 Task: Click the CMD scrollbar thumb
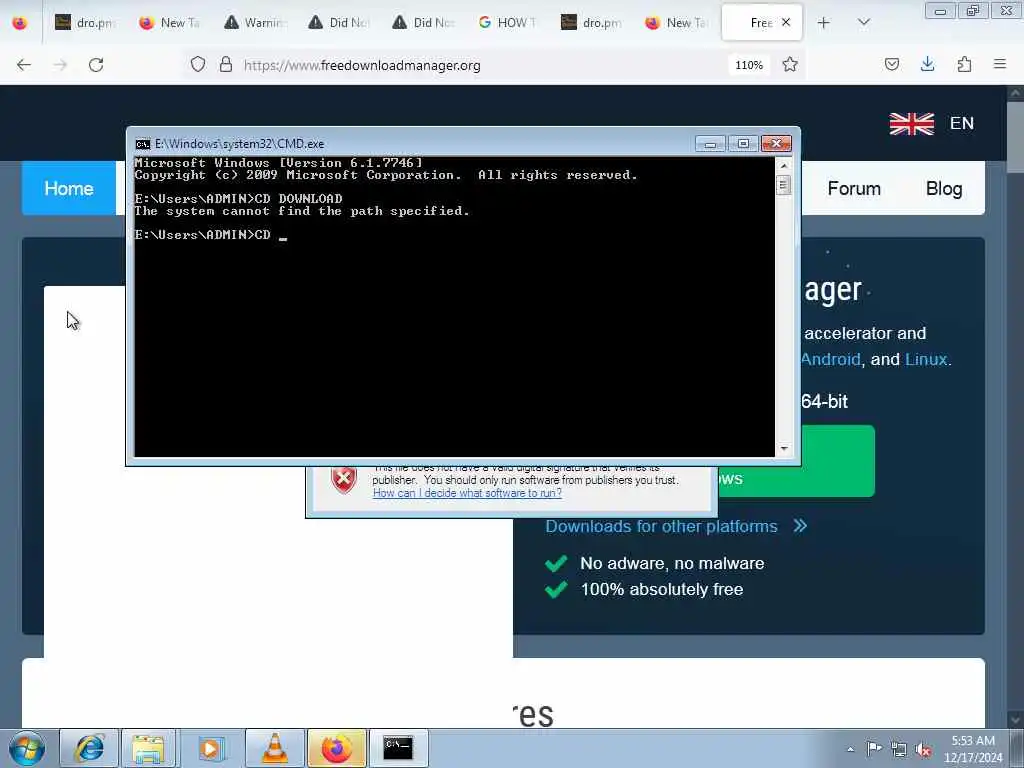784,185
